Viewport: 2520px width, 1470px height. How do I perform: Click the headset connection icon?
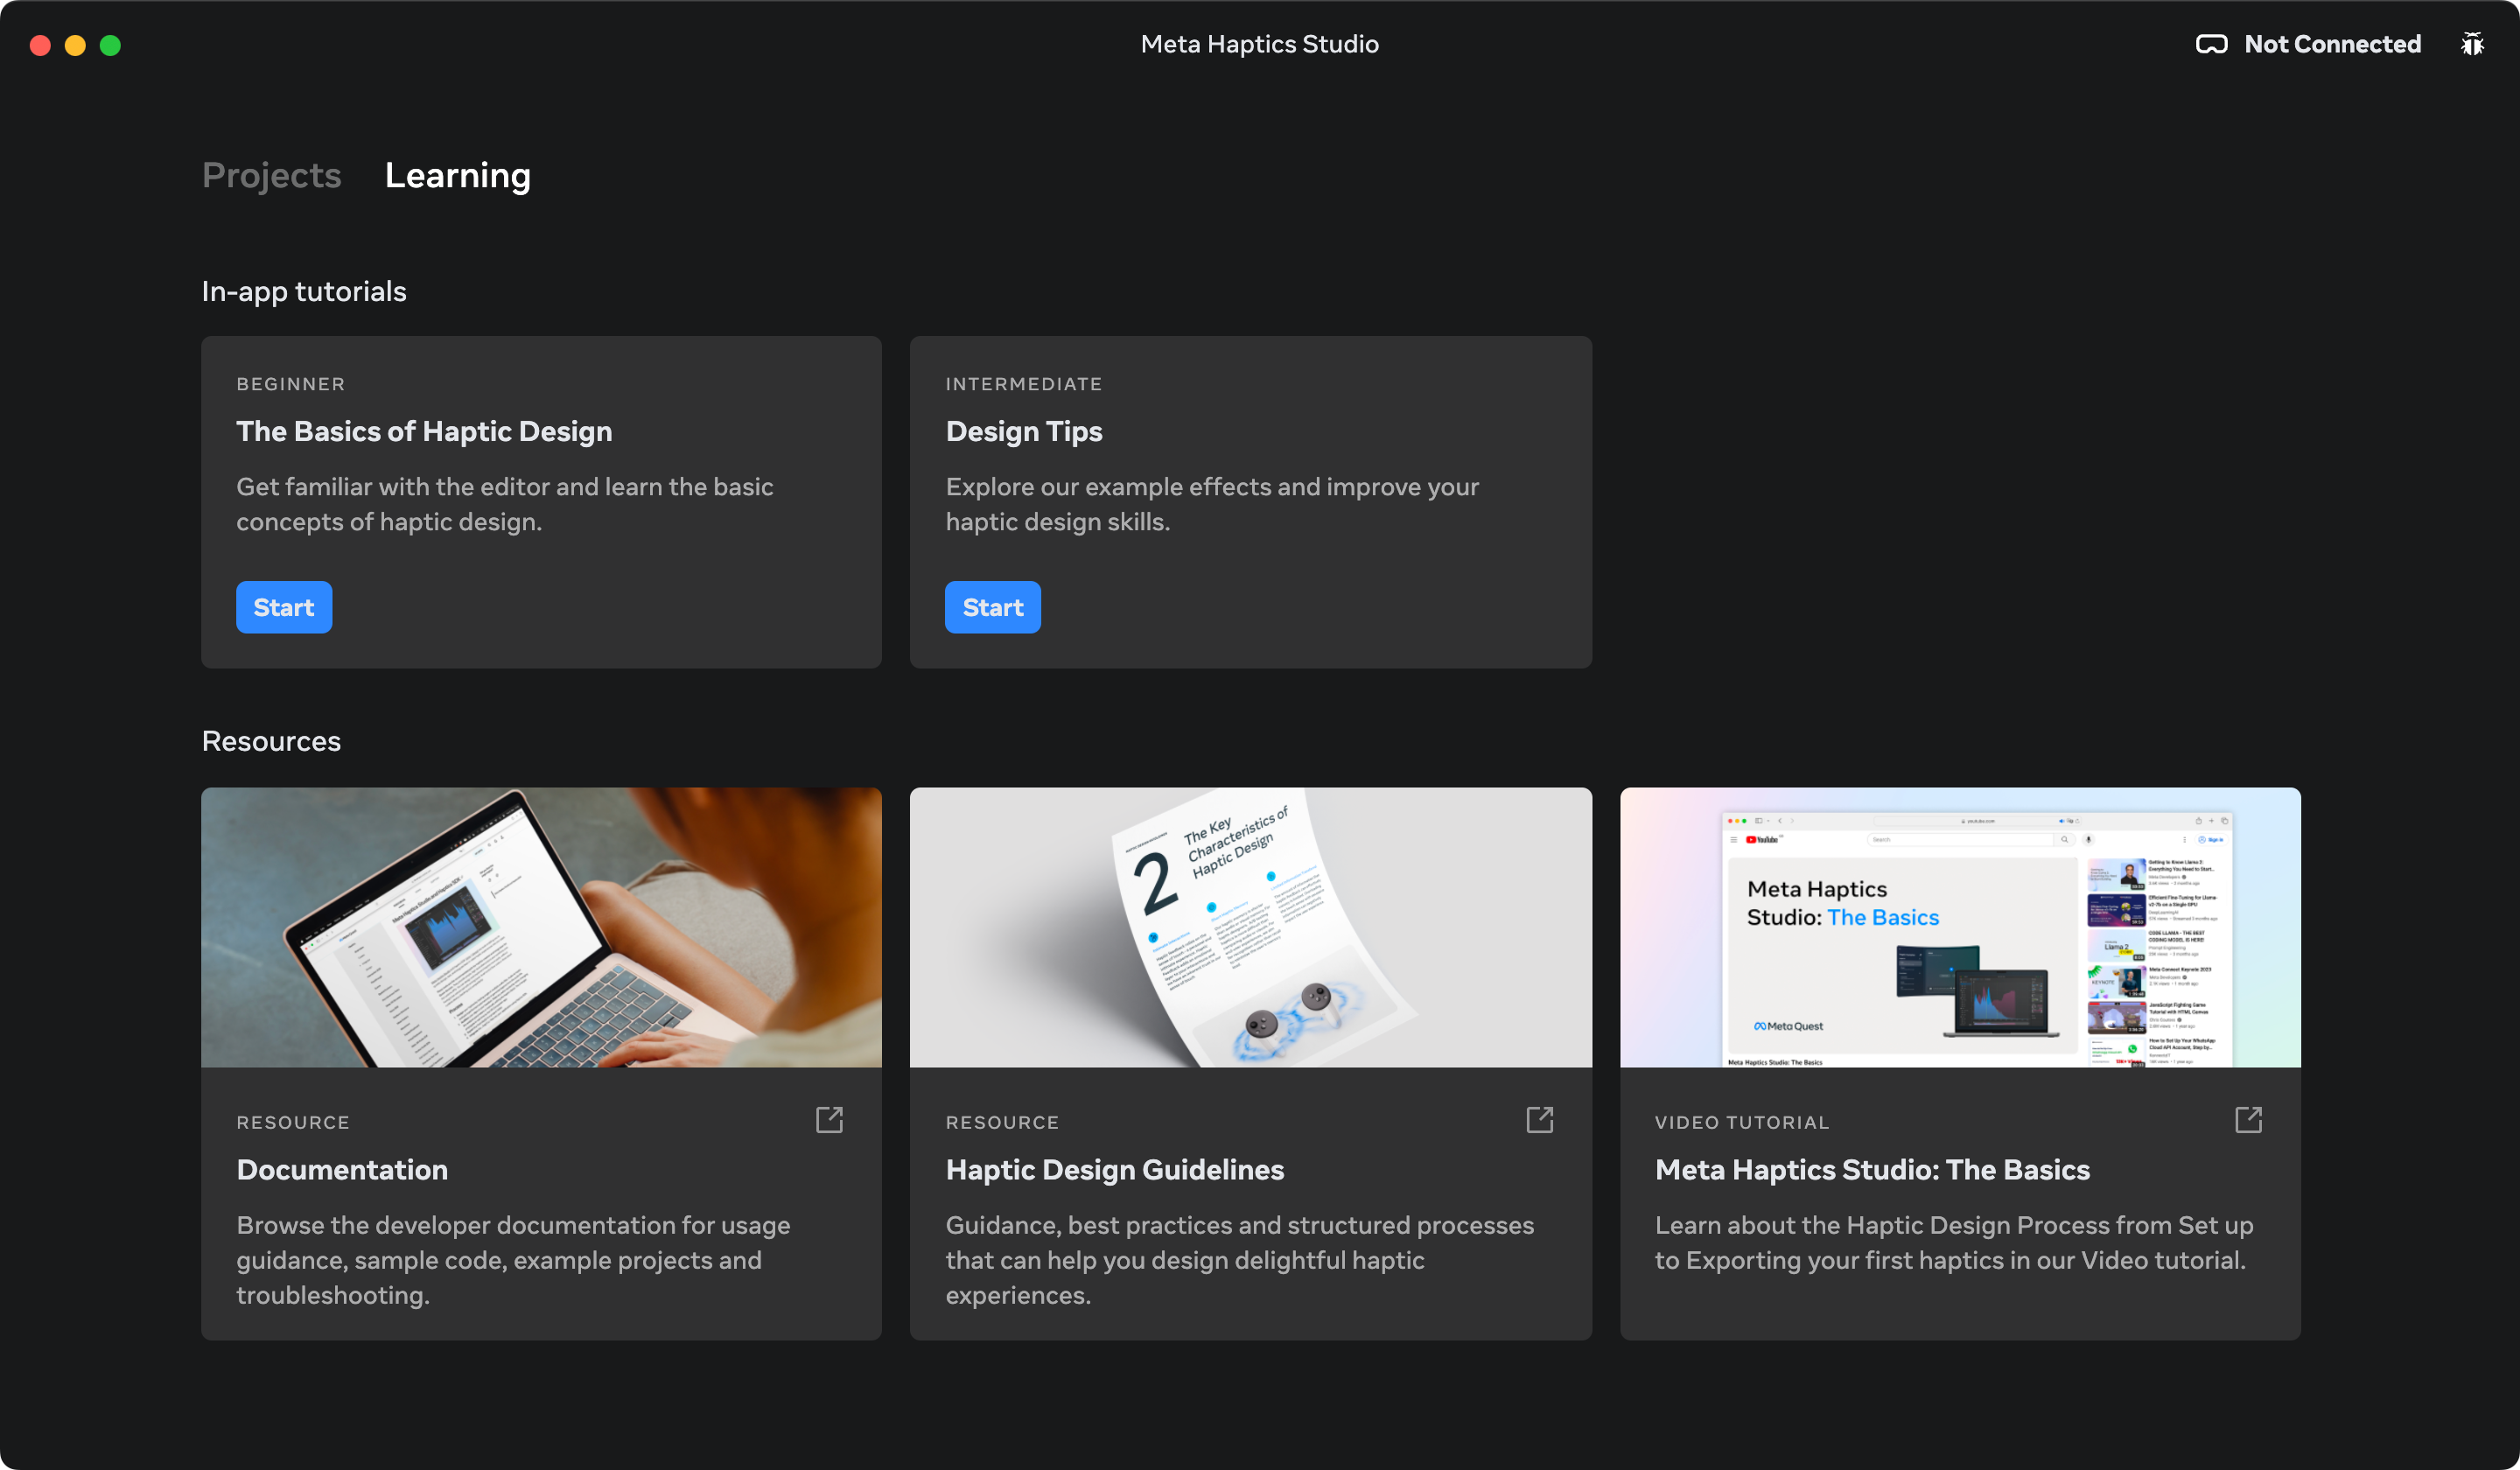coord(2211,44)
